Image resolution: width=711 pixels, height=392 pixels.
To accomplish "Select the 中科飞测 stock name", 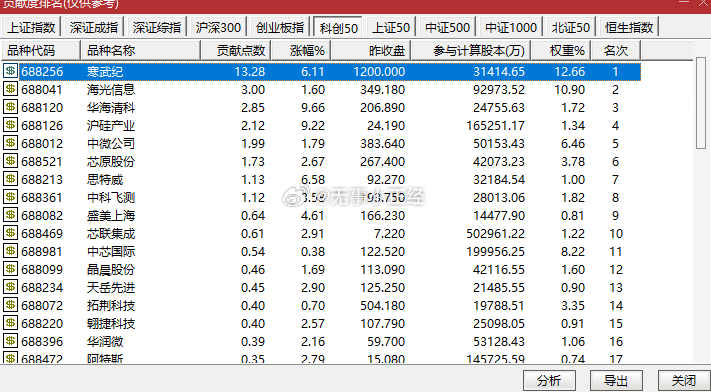I will 111,197.
